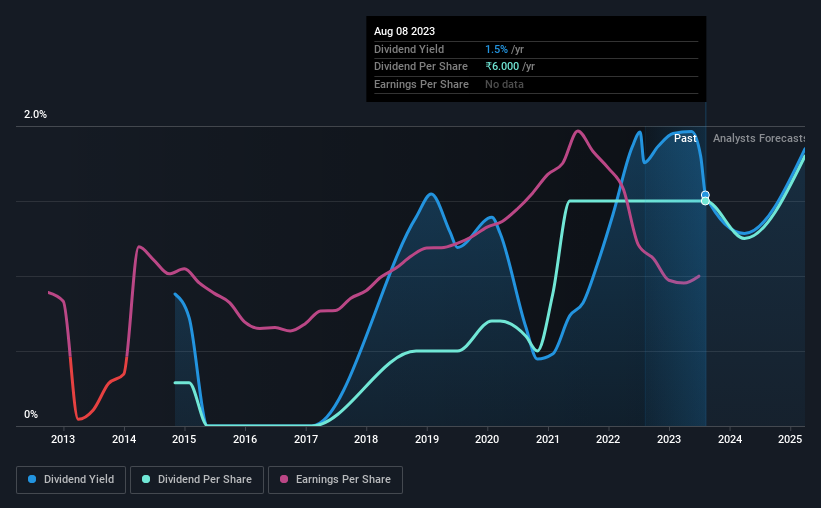
Task: Click the 0% y-axis label
Action: coord(31,415)
